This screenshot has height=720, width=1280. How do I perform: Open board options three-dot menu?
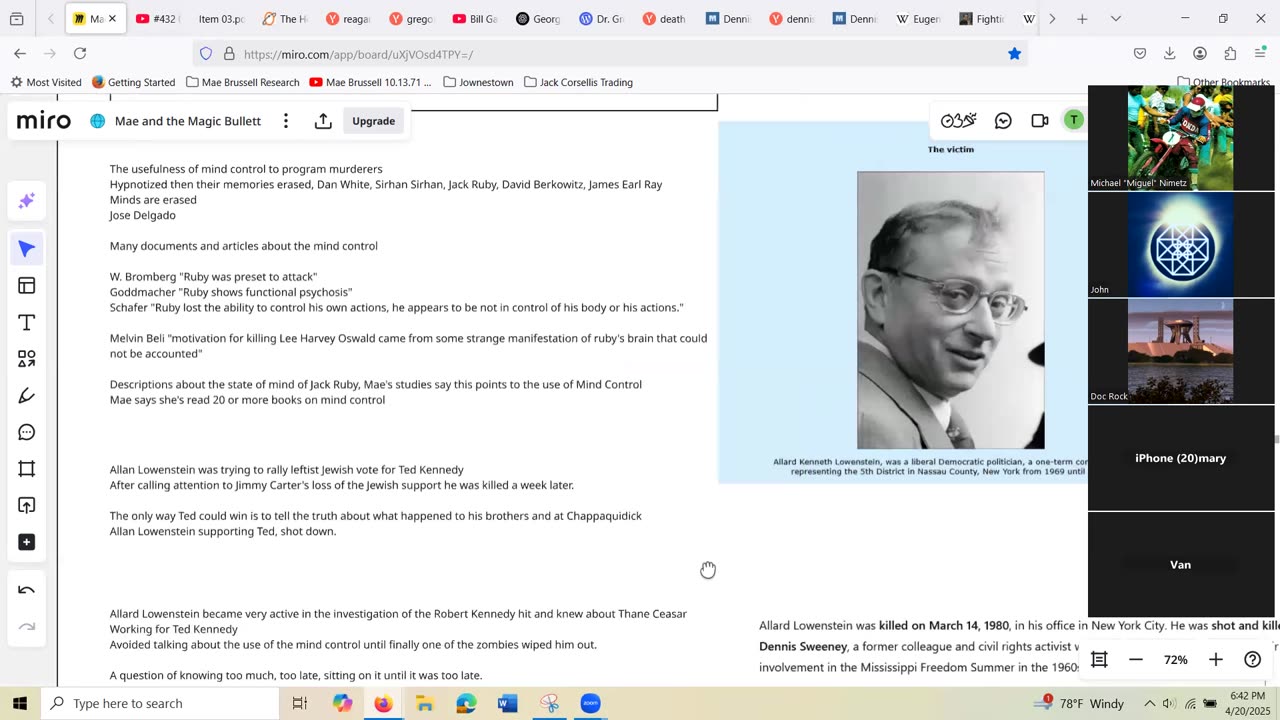click(286, 121)
